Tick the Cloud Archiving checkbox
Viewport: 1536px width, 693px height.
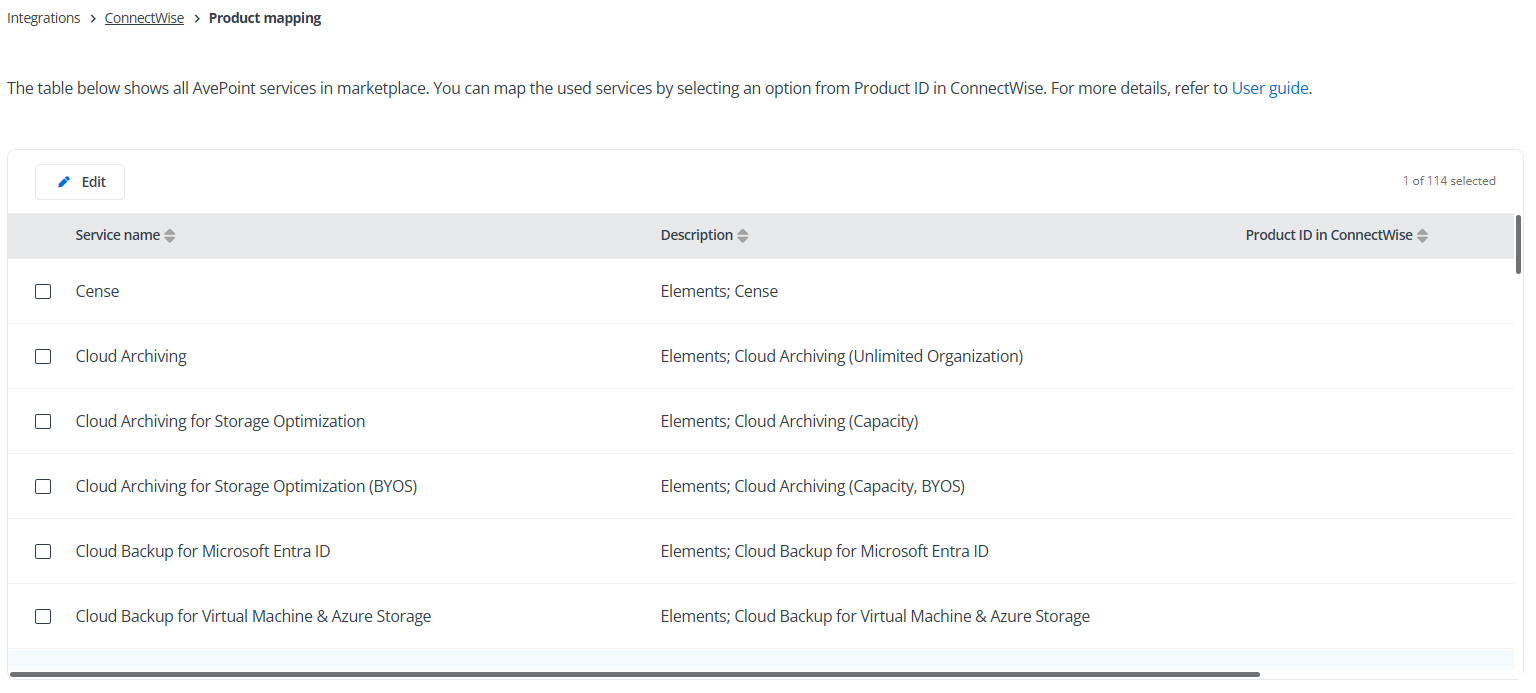point(43,357)
